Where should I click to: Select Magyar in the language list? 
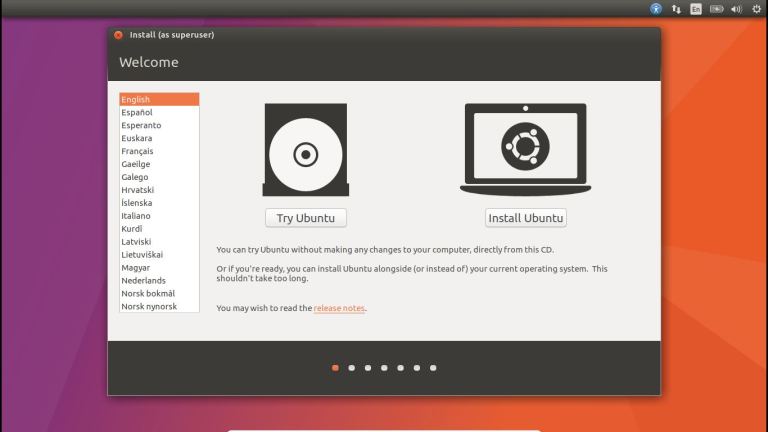pyautogui.click(x=159, y=268)
